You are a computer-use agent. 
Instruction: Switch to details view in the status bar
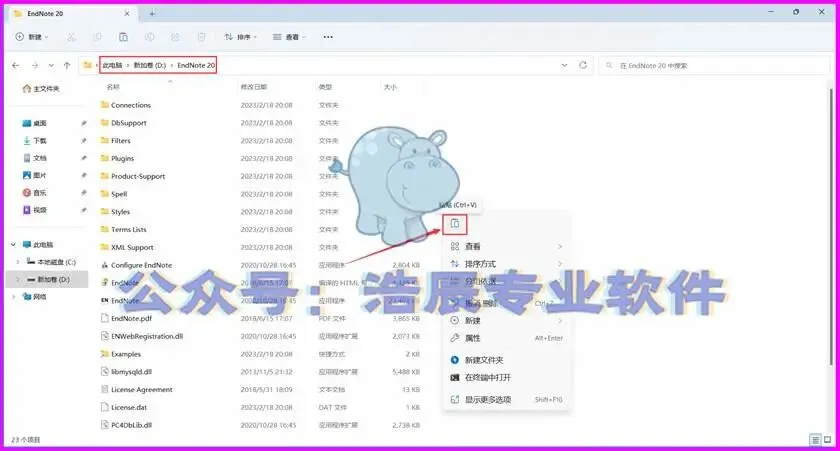pyautogui.click(x=815, y=440)
